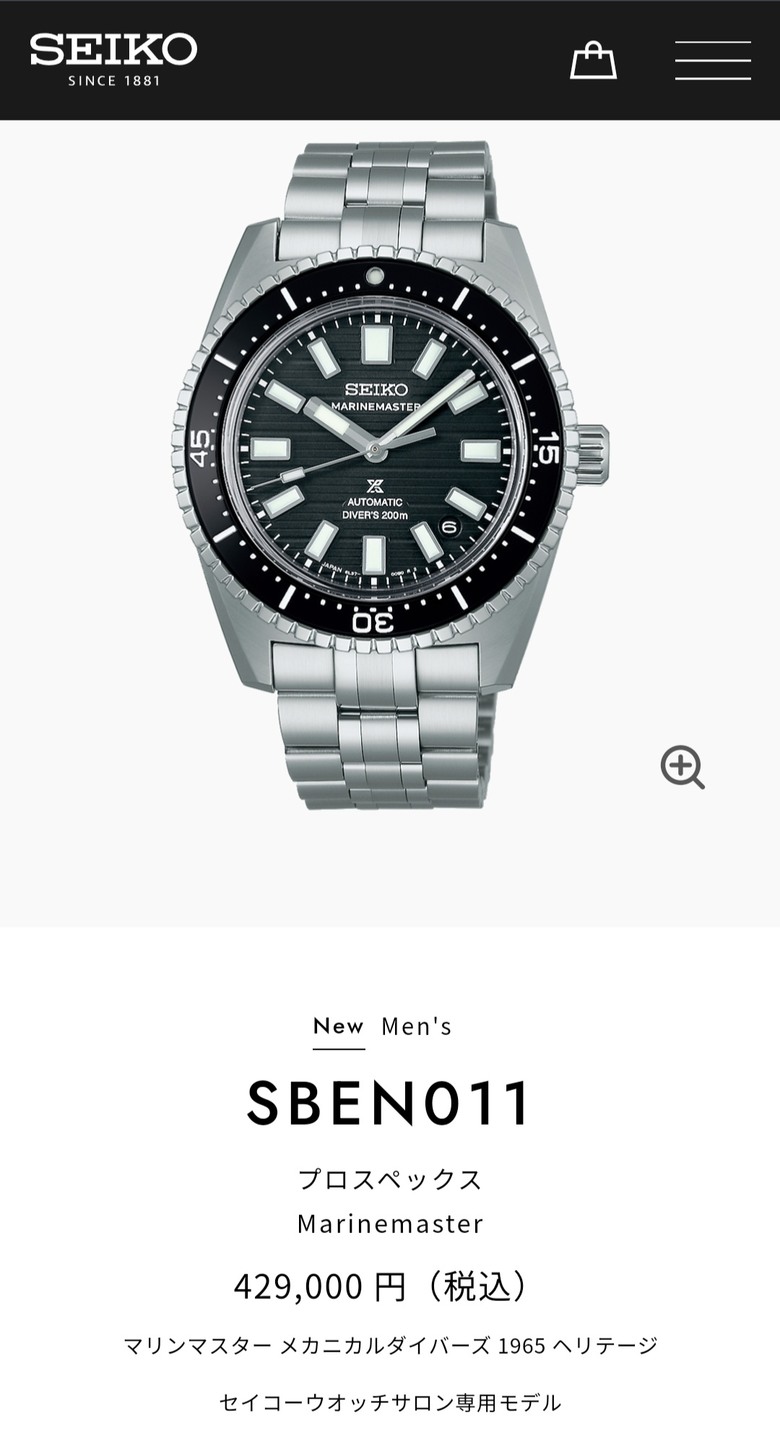The height and width of the screenshot is (1431, 780).
Task: Click the magnifier zoom-in icon
Action: point(682,768)
